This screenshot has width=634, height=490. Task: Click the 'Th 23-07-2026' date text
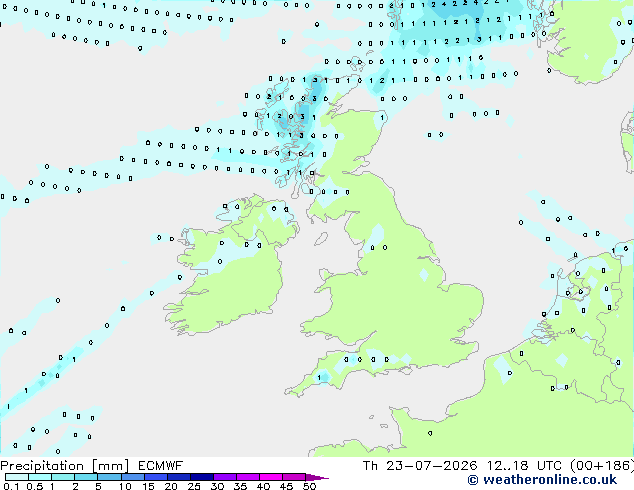(420, 466)
